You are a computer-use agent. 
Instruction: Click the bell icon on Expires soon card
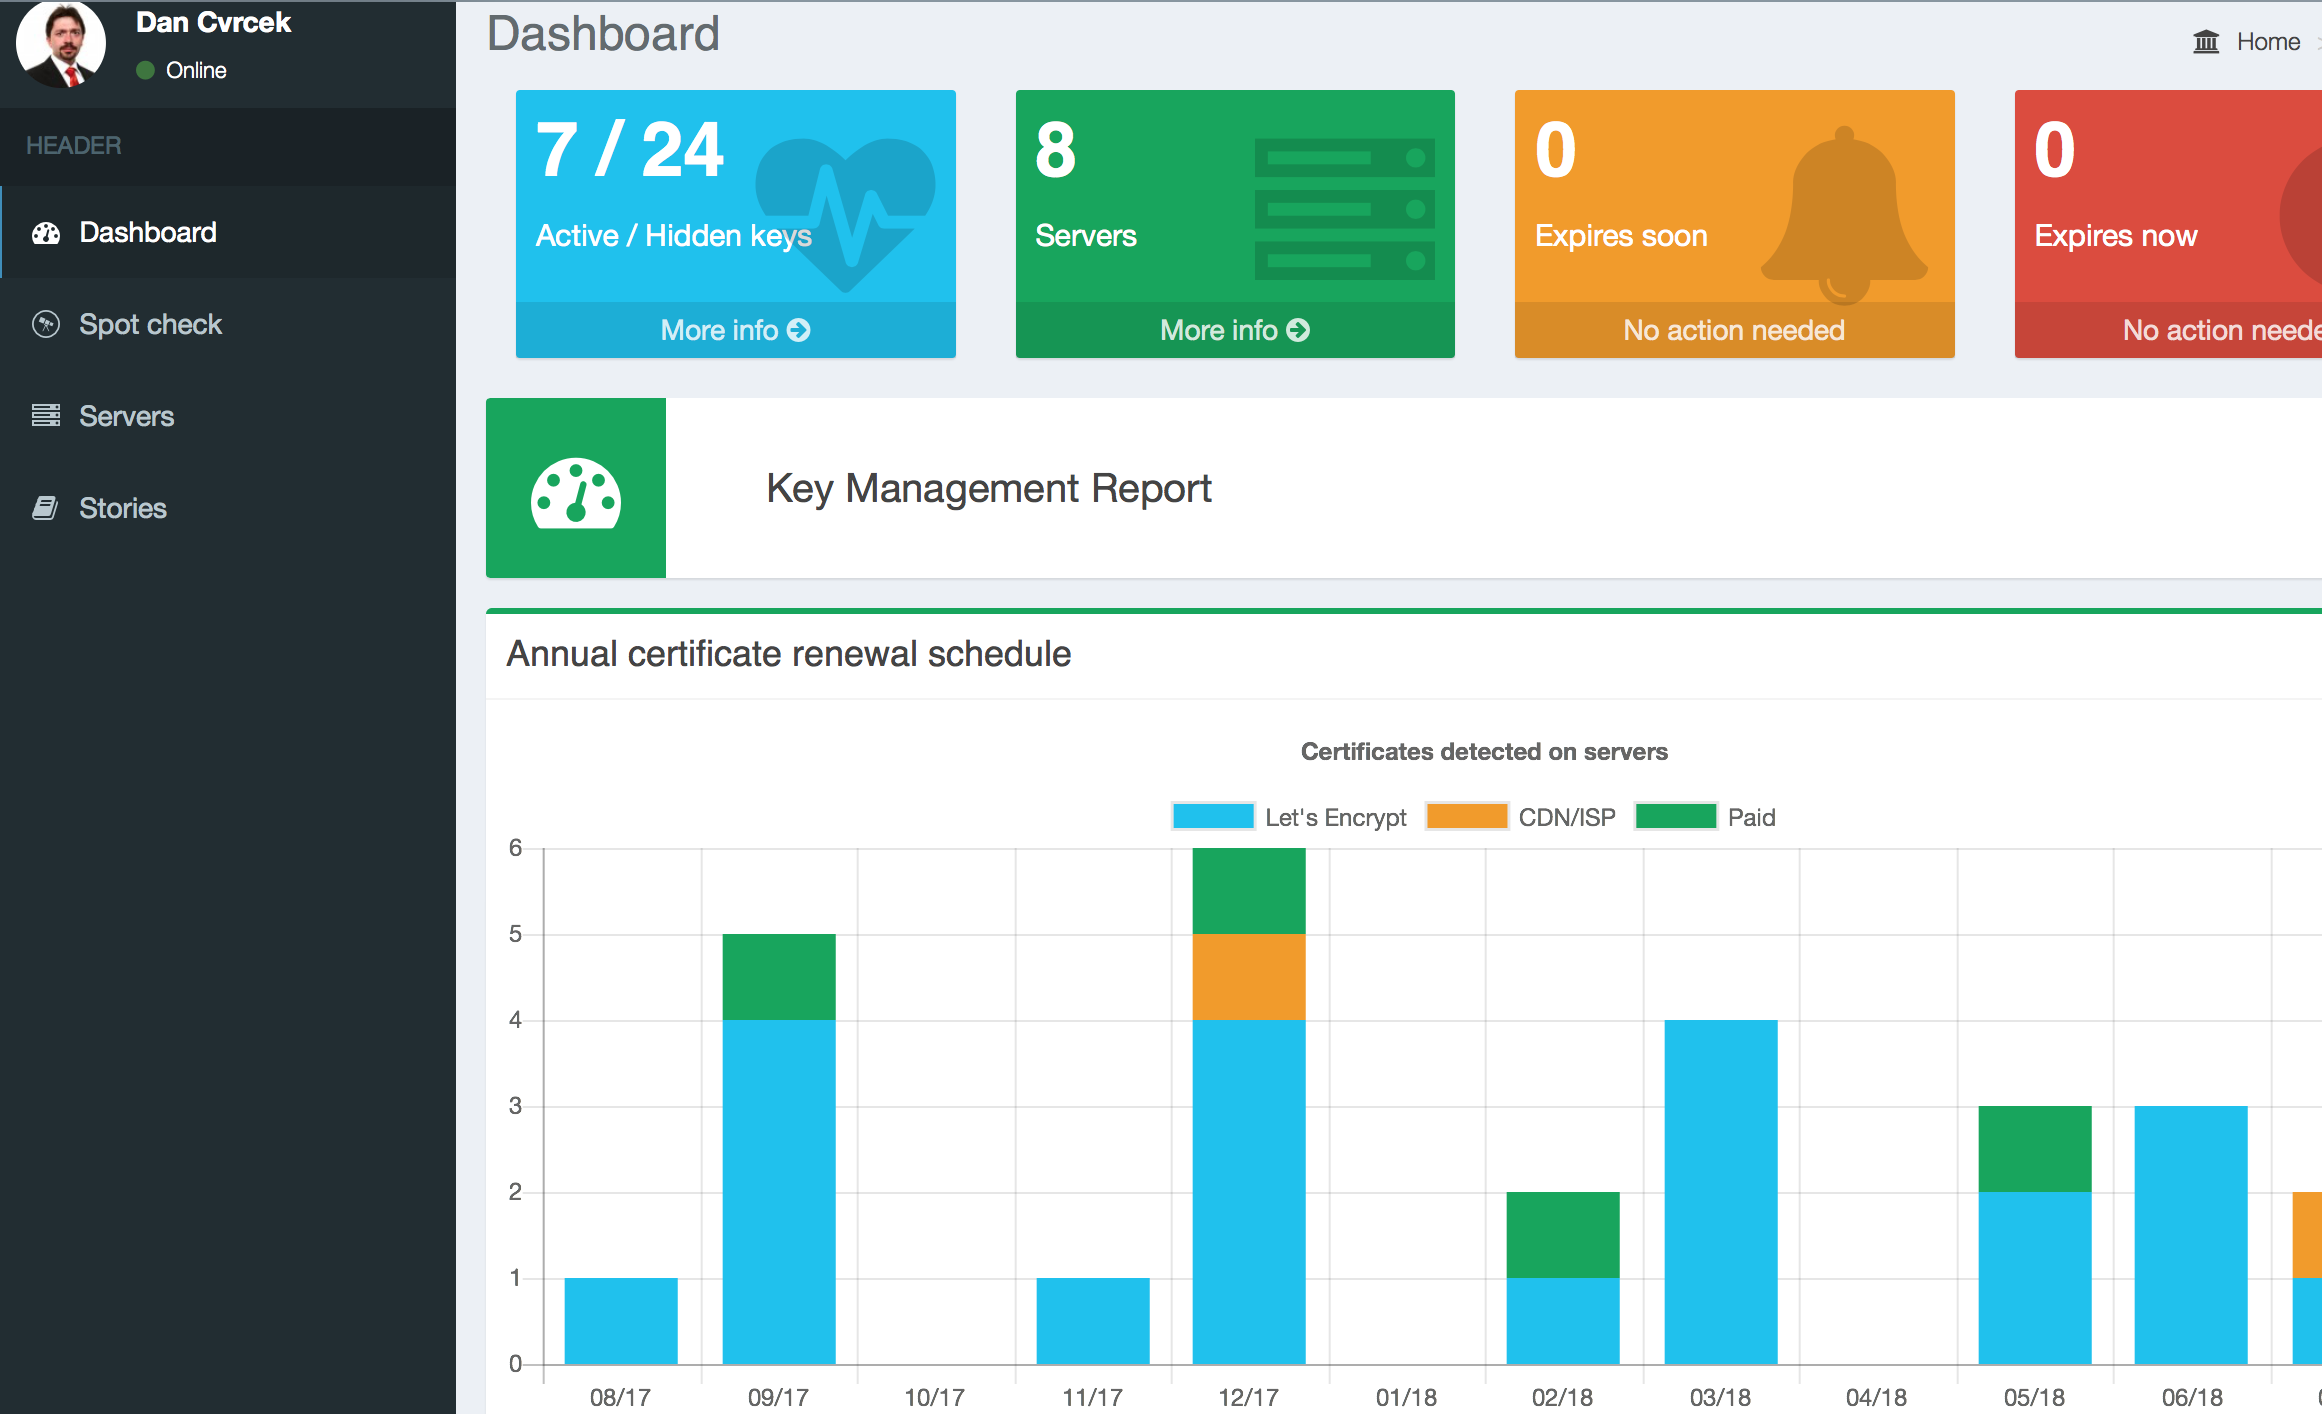click(1844, 214)
